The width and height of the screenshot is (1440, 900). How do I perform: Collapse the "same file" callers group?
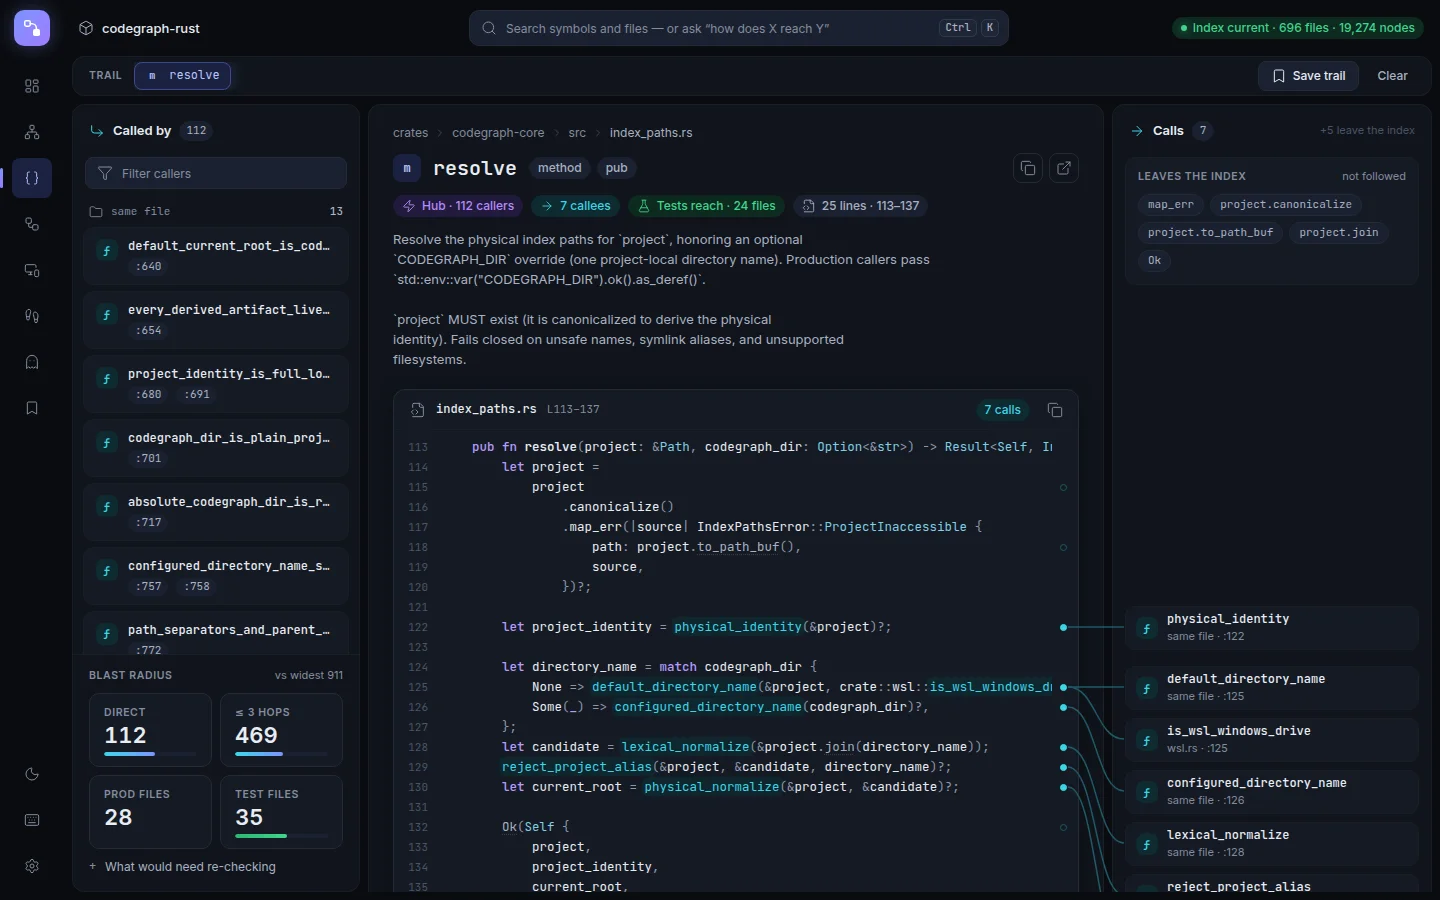[x=216, y=211]
